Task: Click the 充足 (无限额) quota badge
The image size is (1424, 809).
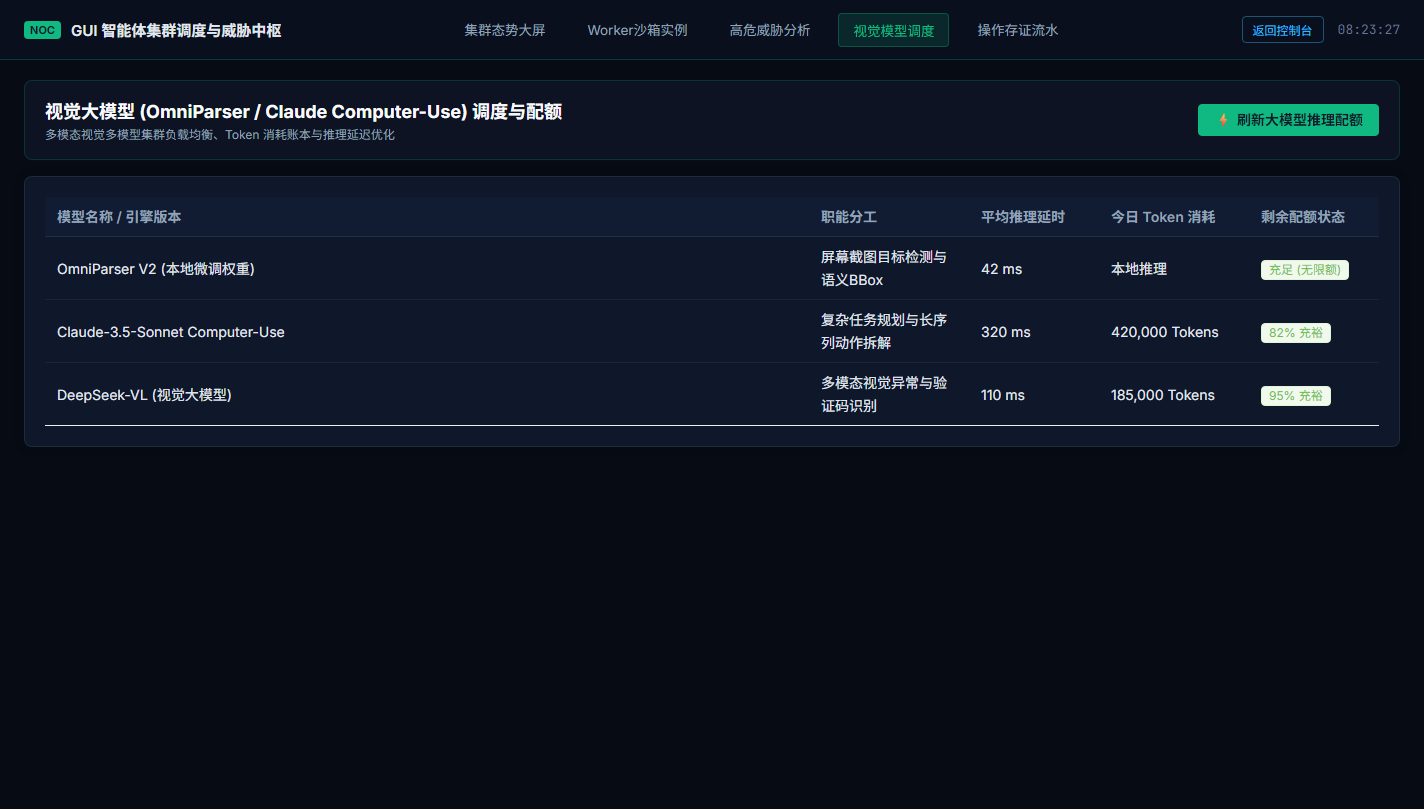Action: point(1305,270)
